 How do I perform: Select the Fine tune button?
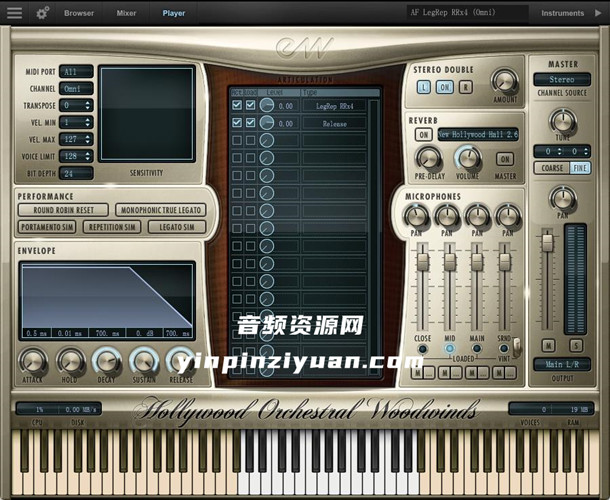(580, 168)
